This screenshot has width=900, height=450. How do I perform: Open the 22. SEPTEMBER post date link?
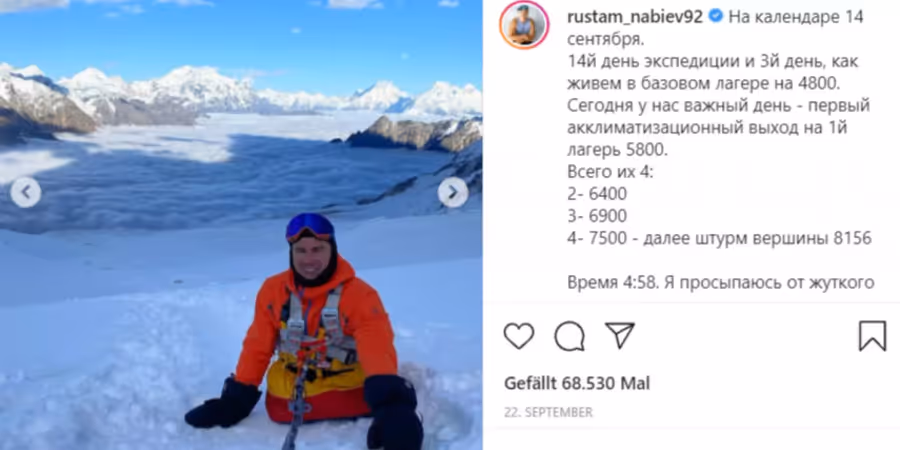(x=548, y=412)
